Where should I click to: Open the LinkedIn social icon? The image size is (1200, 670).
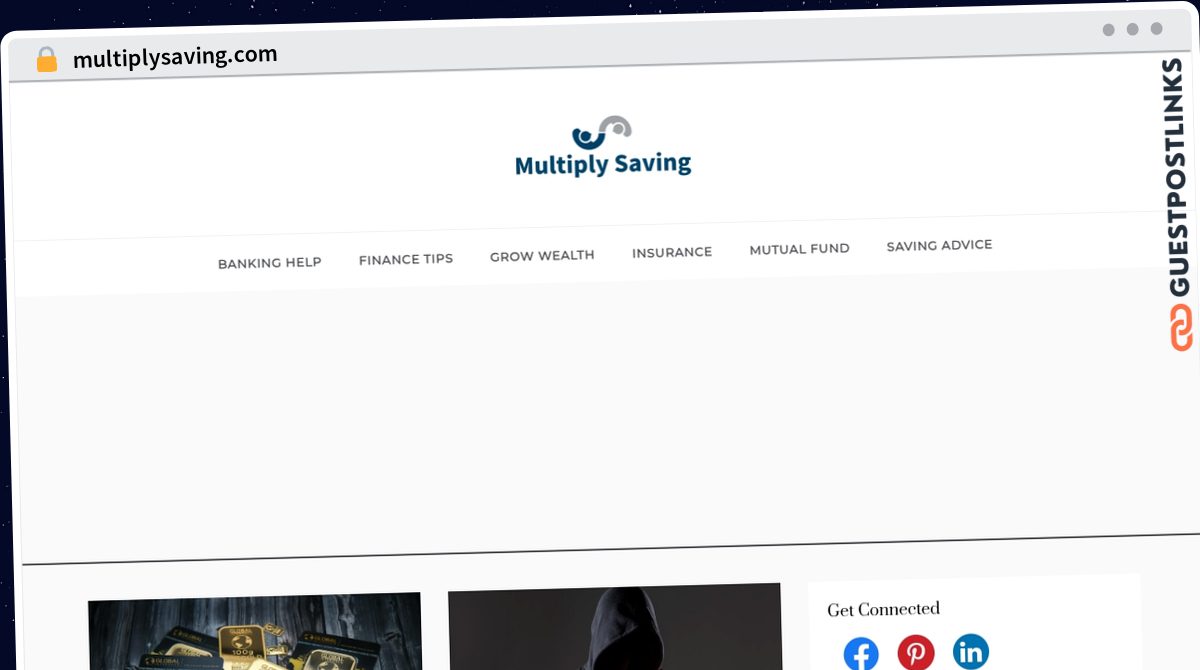point(970,651)
